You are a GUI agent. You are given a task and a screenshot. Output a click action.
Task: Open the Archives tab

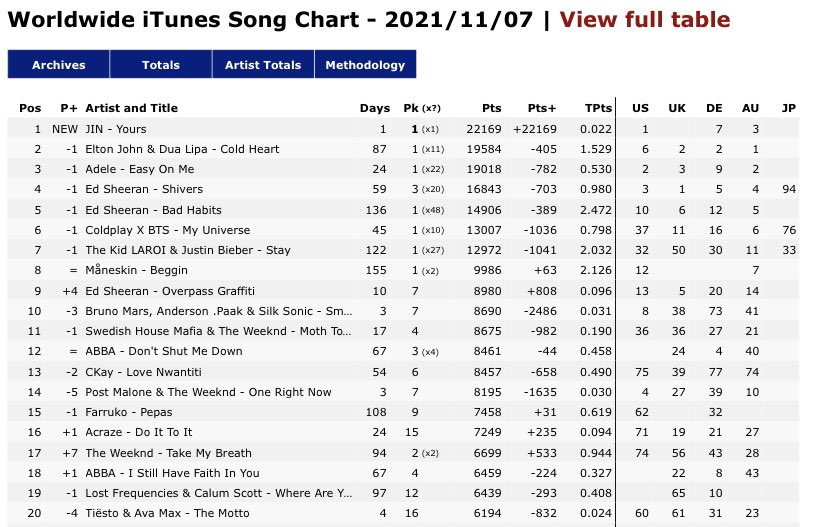pyautogui.click(x=59, y=65)
